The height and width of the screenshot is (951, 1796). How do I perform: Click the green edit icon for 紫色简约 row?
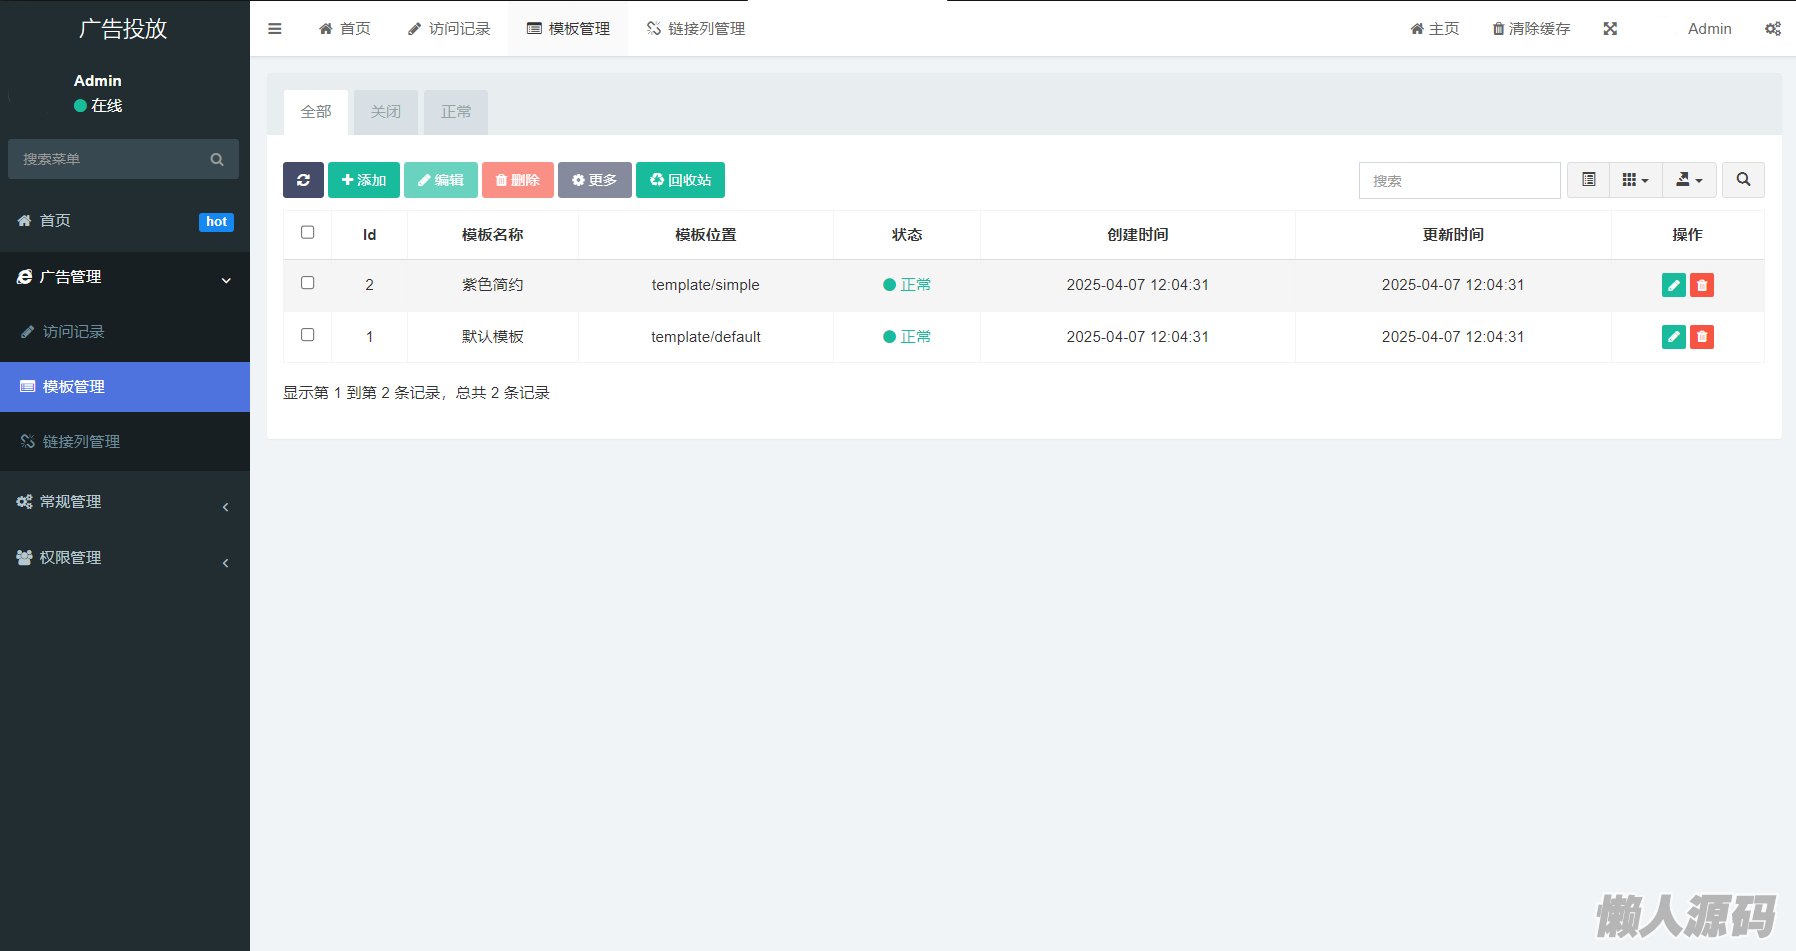coord(1673,285)
